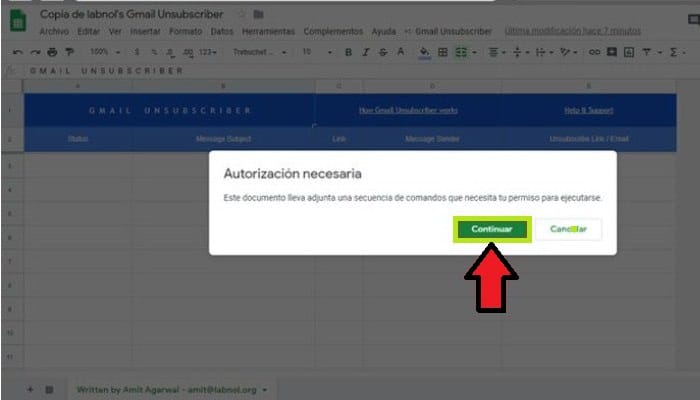Click the Message Subject header cell
Image resolution: width=700 pixels, height=400 pixels.
coord(223,139)
